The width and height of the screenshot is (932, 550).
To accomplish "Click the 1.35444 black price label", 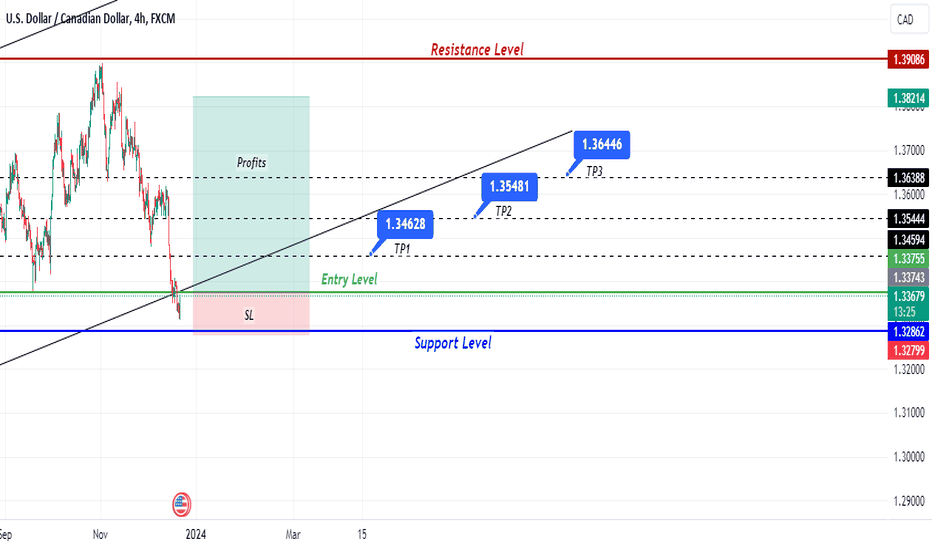I will [x=908, y=219].
